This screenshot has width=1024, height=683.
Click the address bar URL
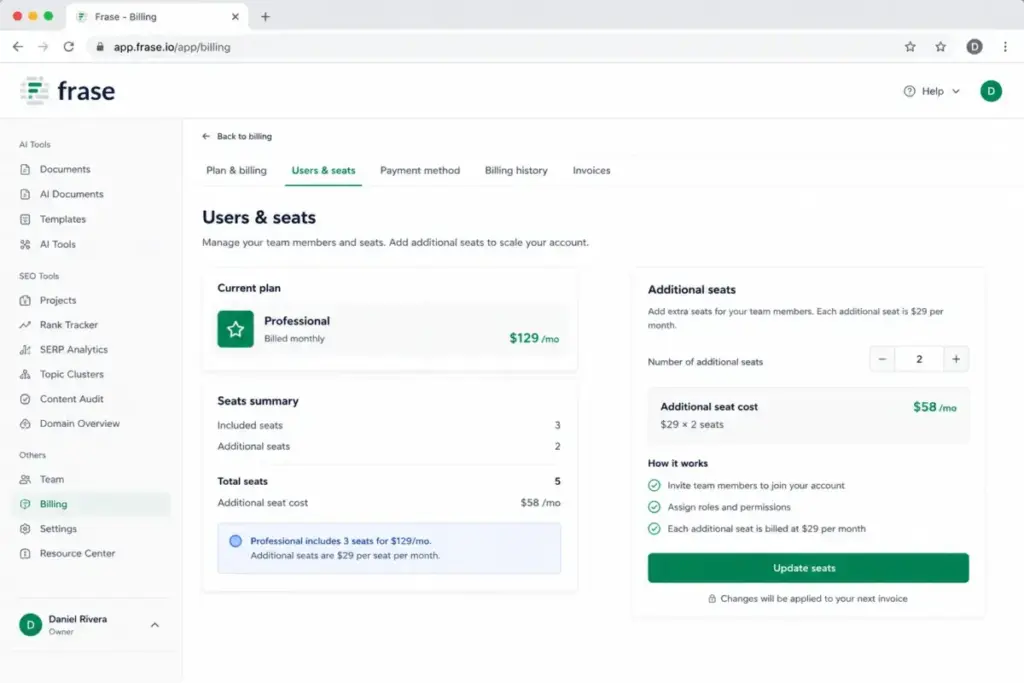point(172,47)
